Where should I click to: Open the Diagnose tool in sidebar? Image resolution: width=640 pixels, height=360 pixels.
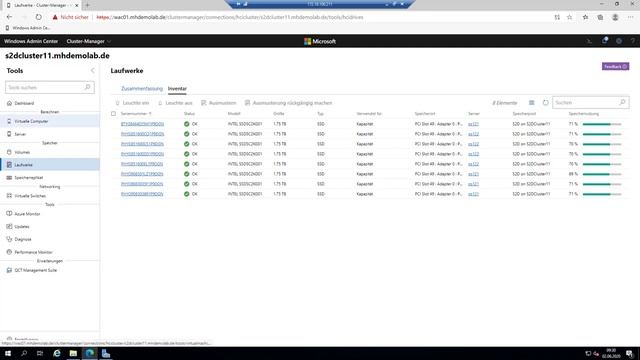[x=23, y=240]
